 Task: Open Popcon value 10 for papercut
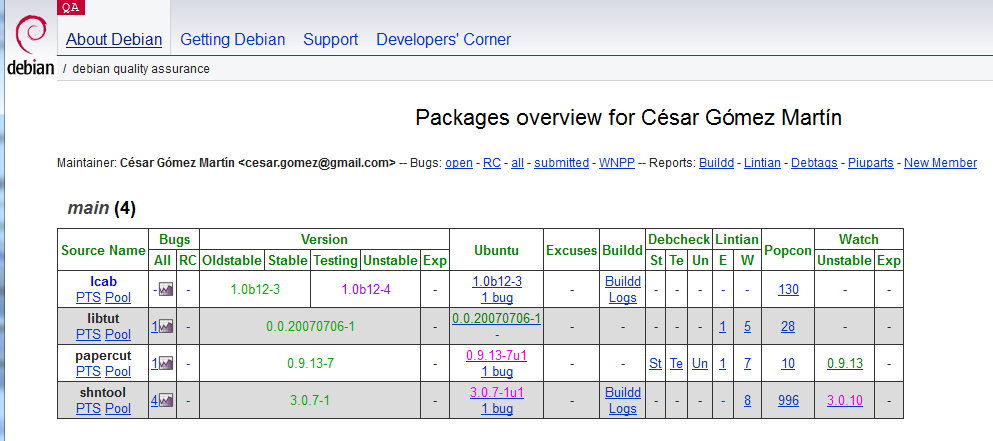[x=788, y=363]
